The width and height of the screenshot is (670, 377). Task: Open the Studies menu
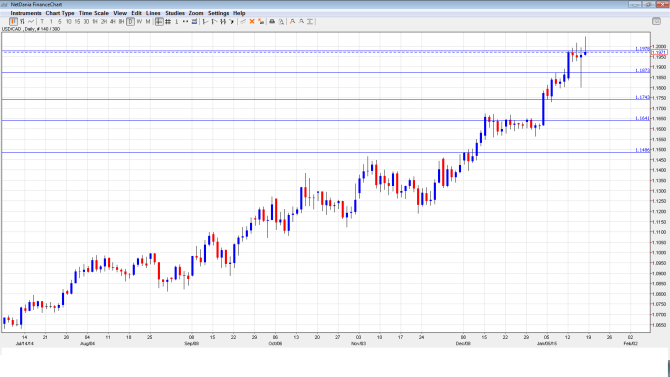tap(175, 13)
